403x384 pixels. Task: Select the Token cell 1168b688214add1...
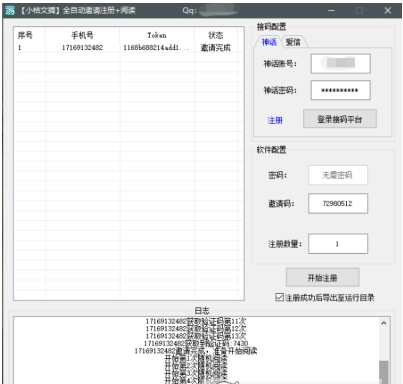pyautogui.click(x=156, y=48)
